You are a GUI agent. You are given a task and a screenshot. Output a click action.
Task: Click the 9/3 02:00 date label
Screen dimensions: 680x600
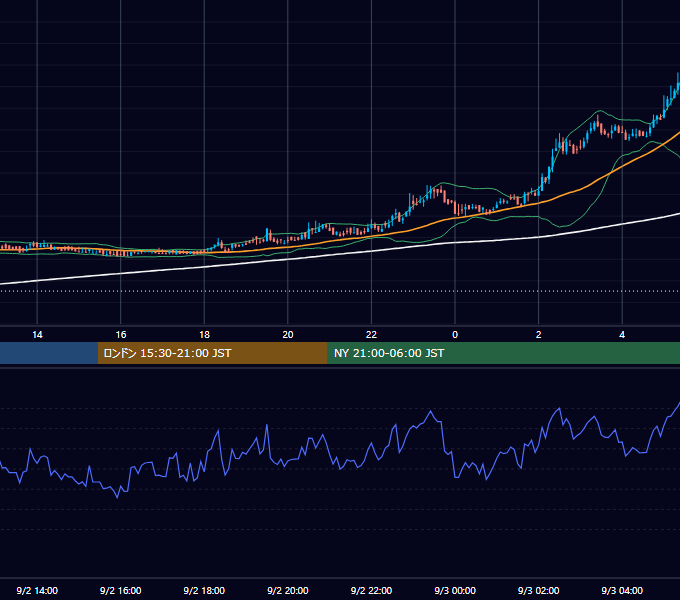click(539, 590)
